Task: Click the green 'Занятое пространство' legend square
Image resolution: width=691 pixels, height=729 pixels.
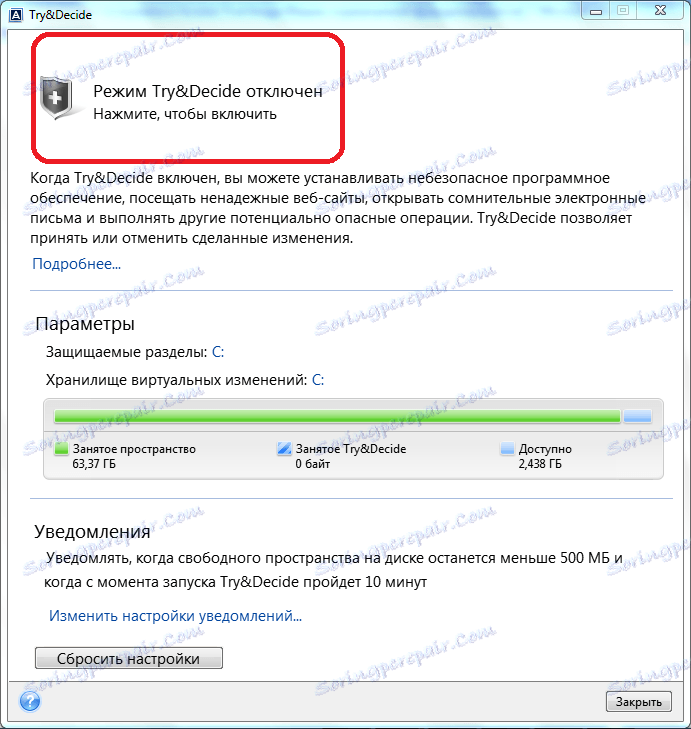Action: (61, 449)
